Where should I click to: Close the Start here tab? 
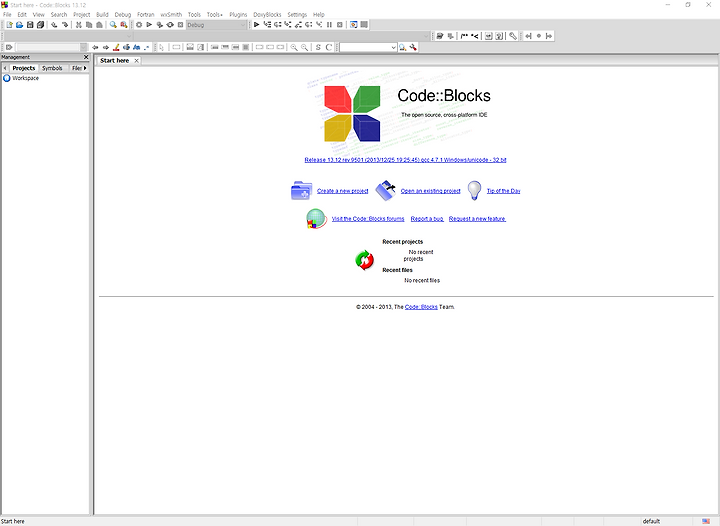tap(136, 61)
